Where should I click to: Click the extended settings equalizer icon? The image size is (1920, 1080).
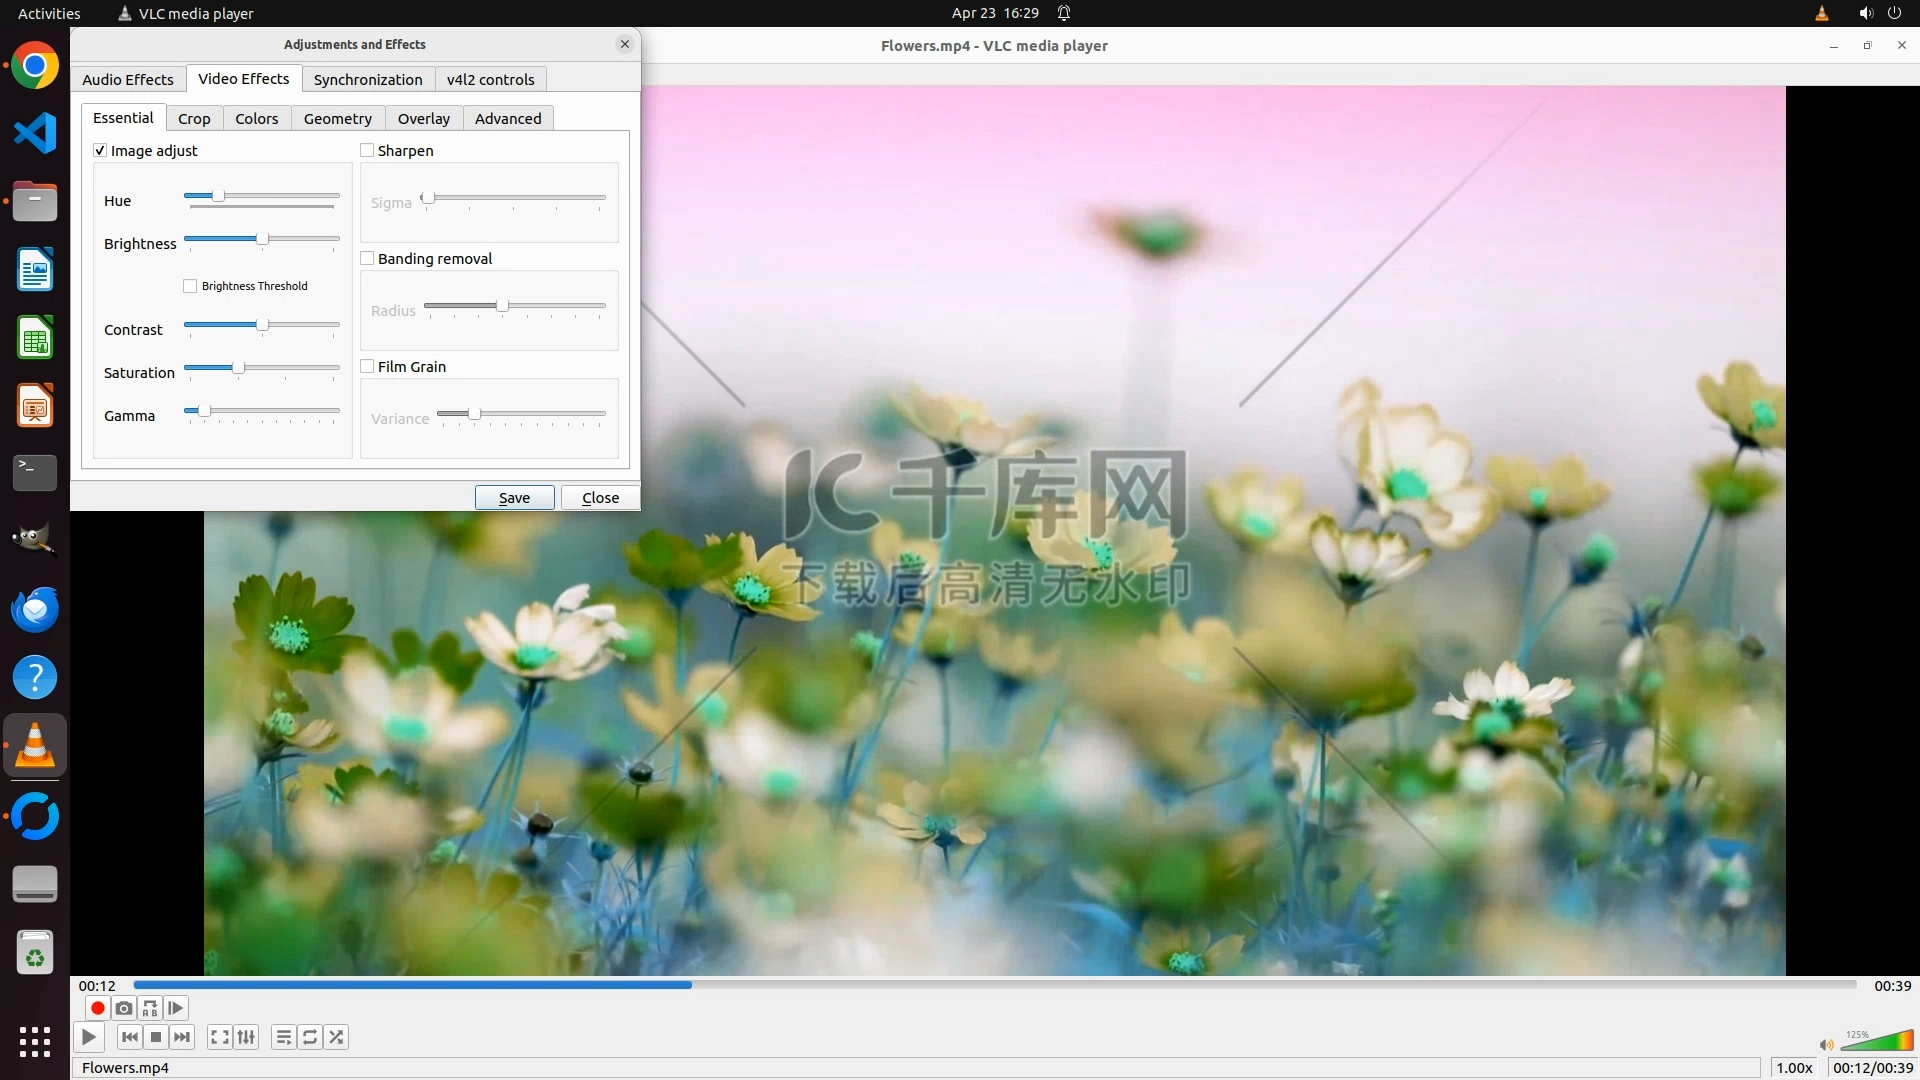[x=246, y=1037]
